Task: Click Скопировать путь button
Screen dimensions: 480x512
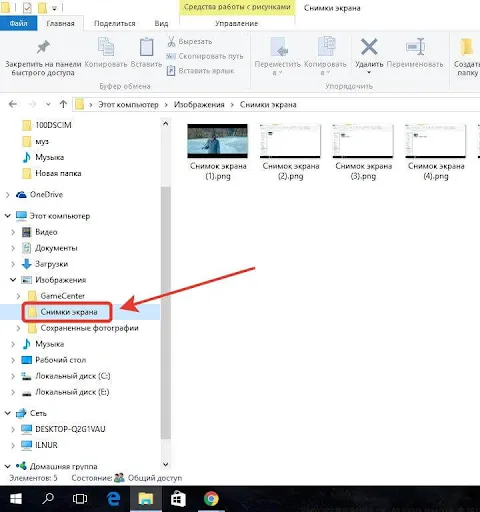Action: point(205,56)
